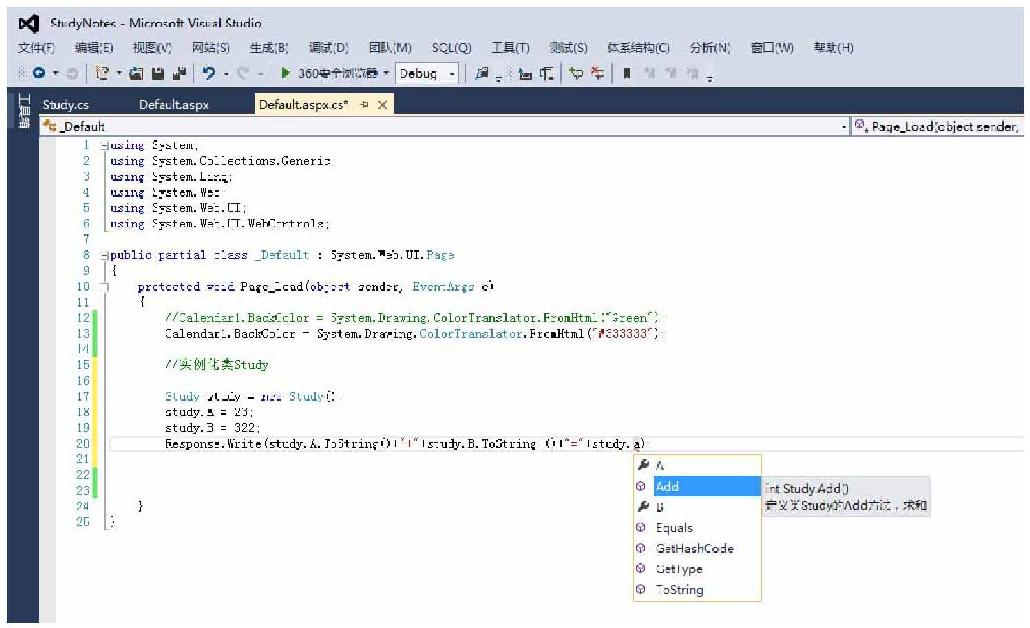
Task: Switch to the Default.aspx tab
Action: coord(174,104)
